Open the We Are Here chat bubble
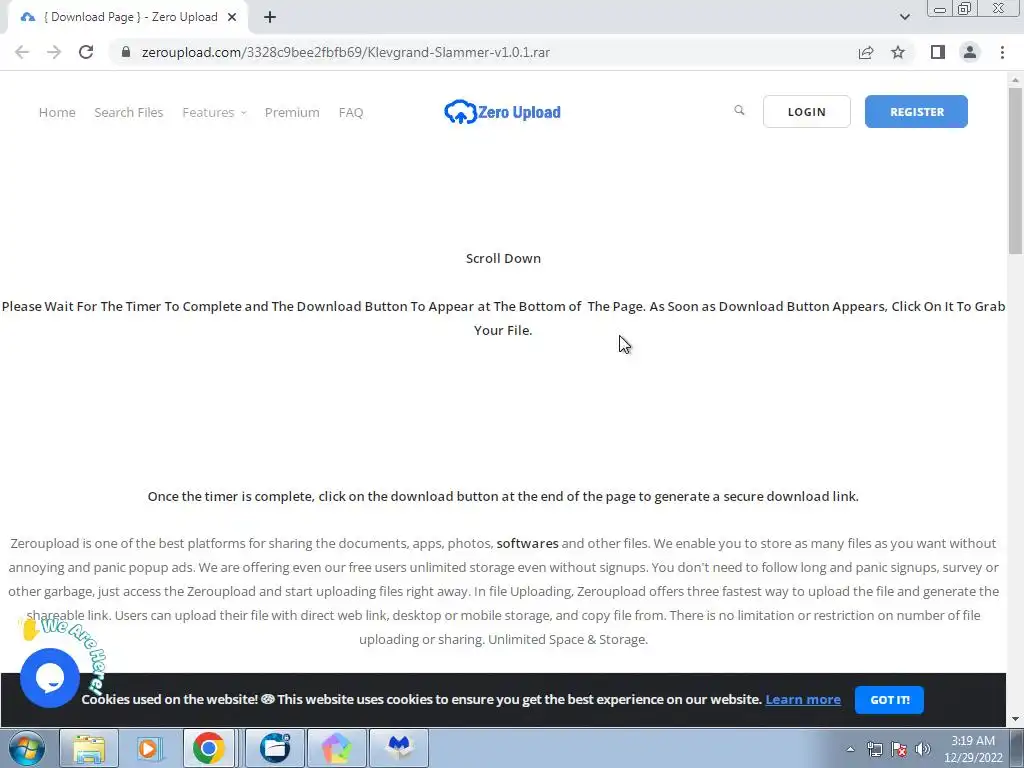 click(50, 677)
